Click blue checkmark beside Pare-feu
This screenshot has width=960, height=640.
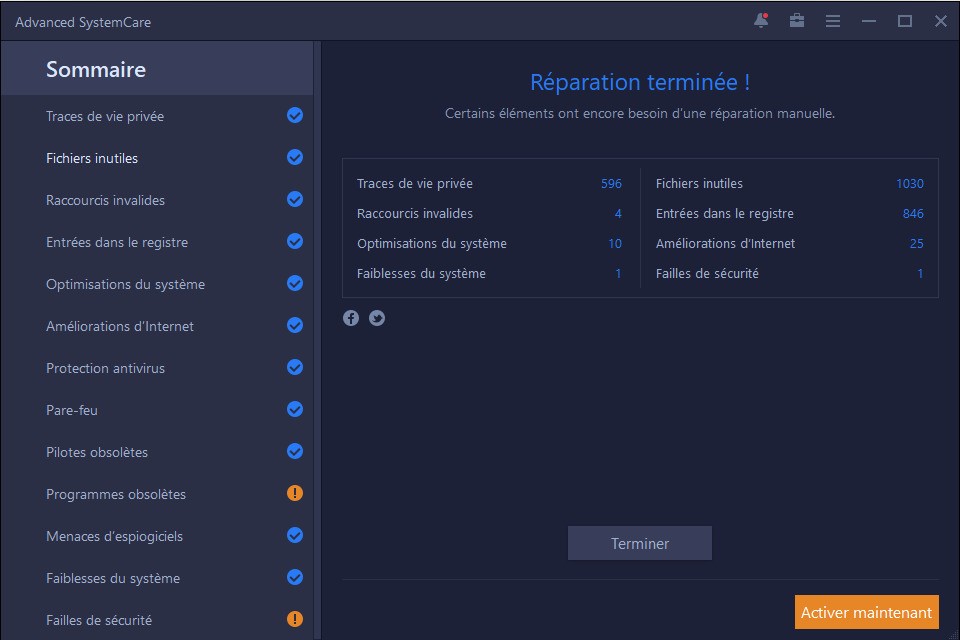tap(294, 409)
